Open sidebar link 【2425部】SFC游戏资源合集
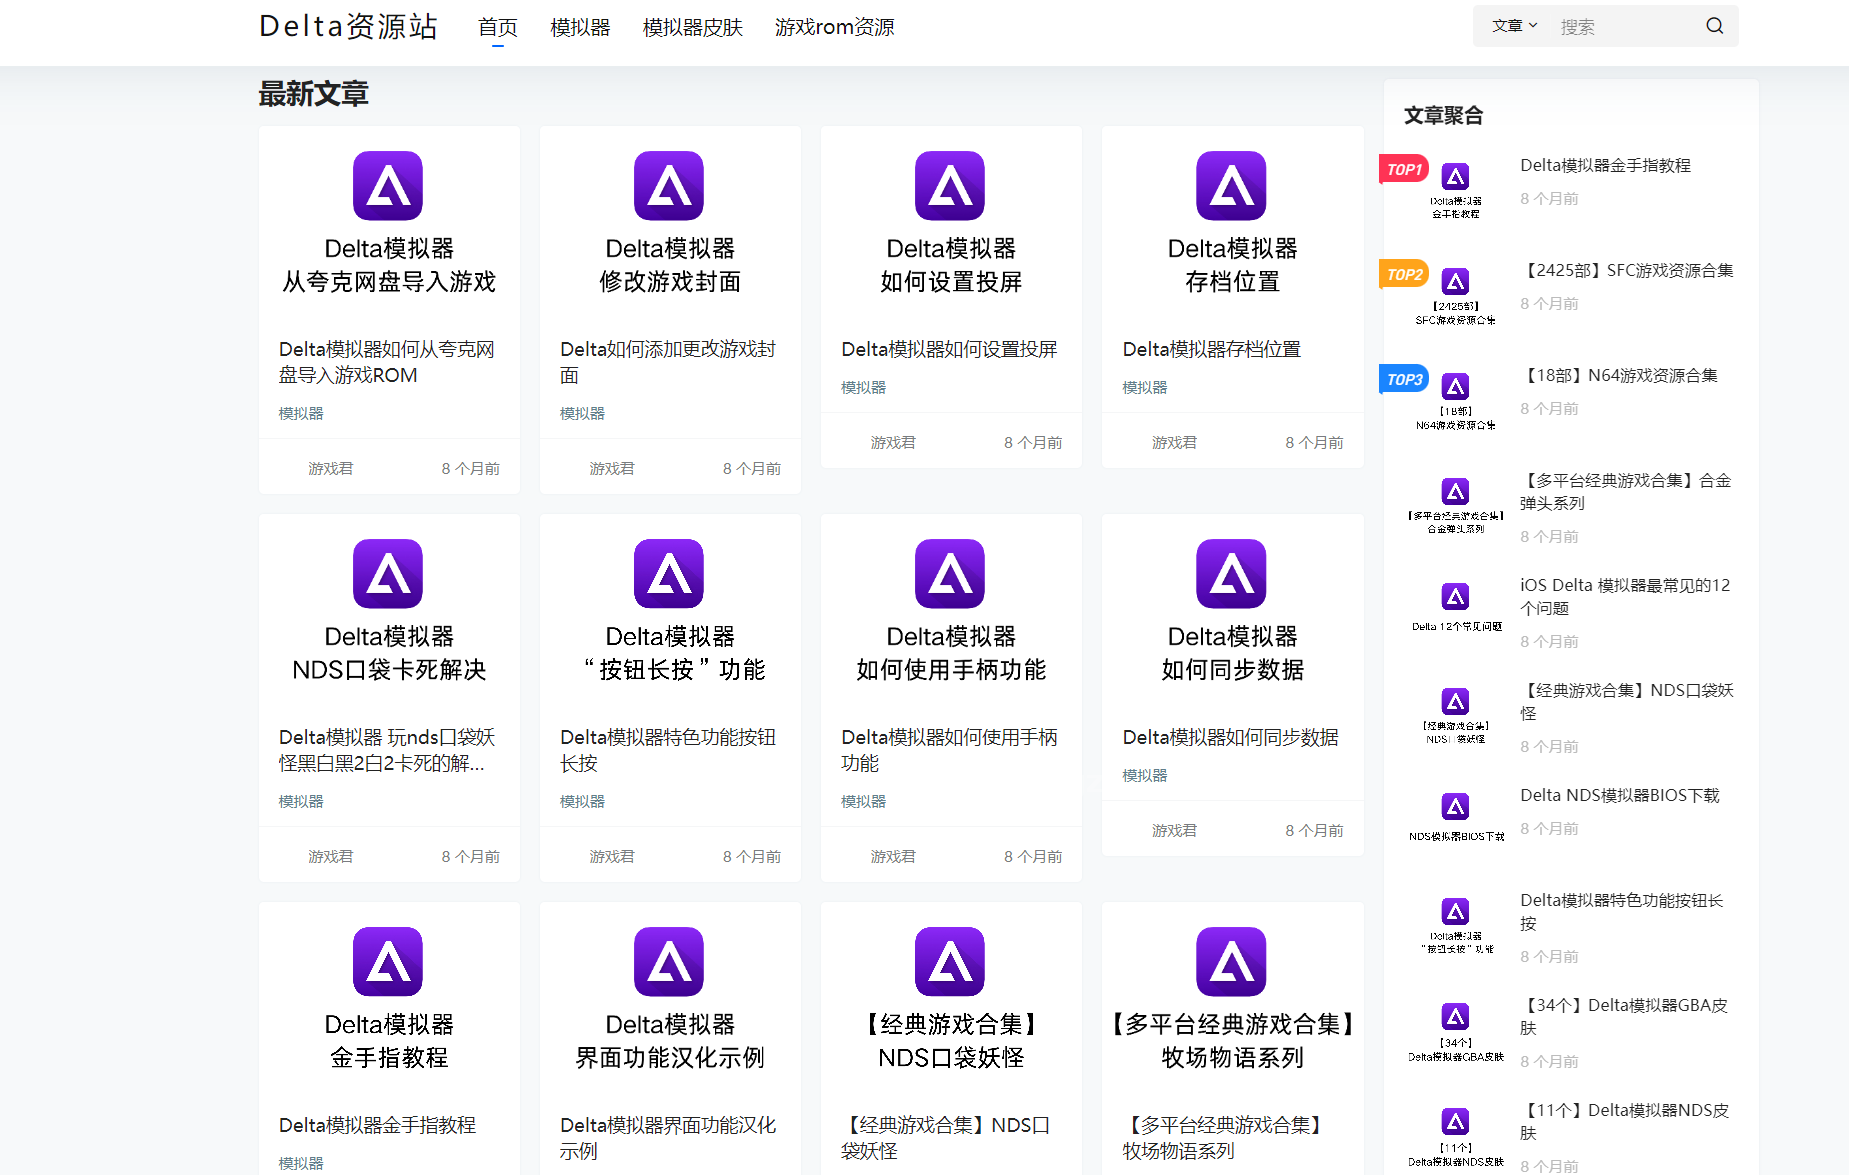The image size is (1849, 1175). [1627, 270]
